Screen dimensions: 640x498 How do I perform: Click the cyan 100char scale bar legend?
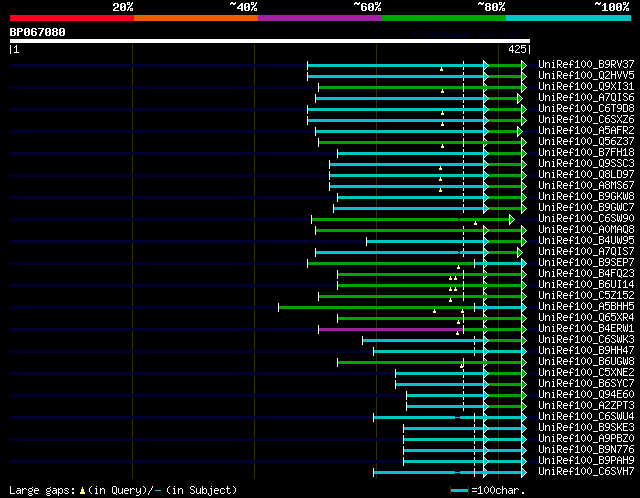click(460, 490)
